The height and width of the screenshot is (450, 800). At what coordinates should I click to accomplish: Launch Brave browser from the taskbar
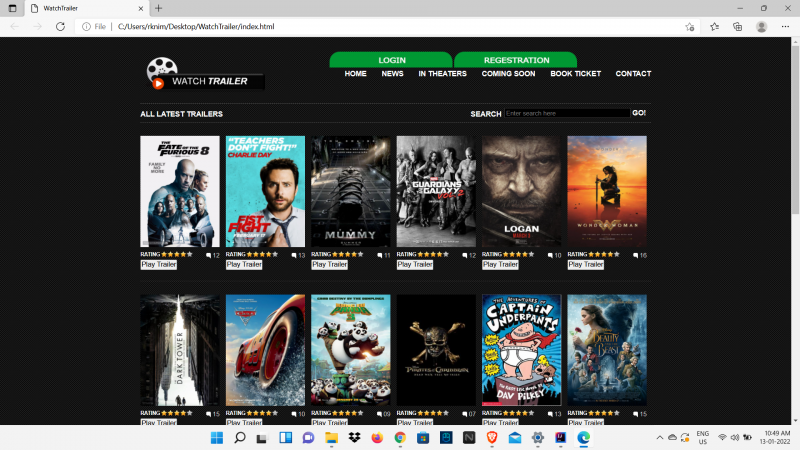[x=492, y=438]
